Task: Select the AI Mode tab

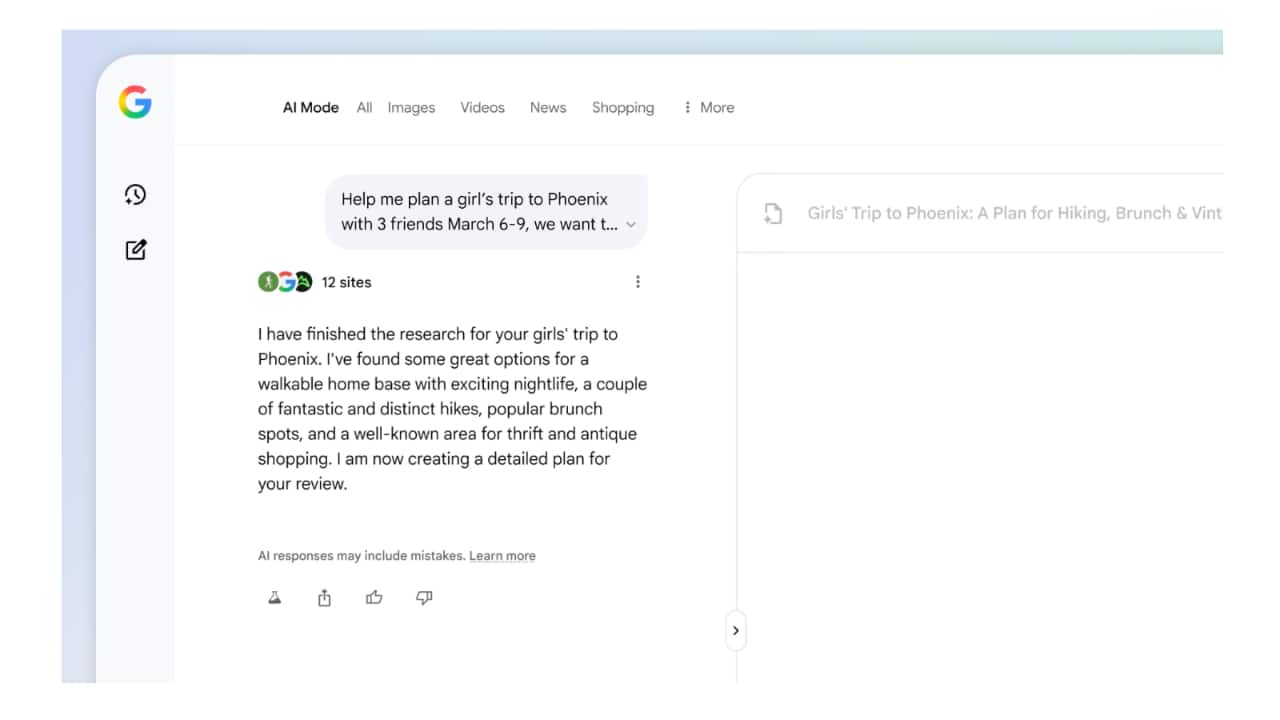Action: click(310, 107)
